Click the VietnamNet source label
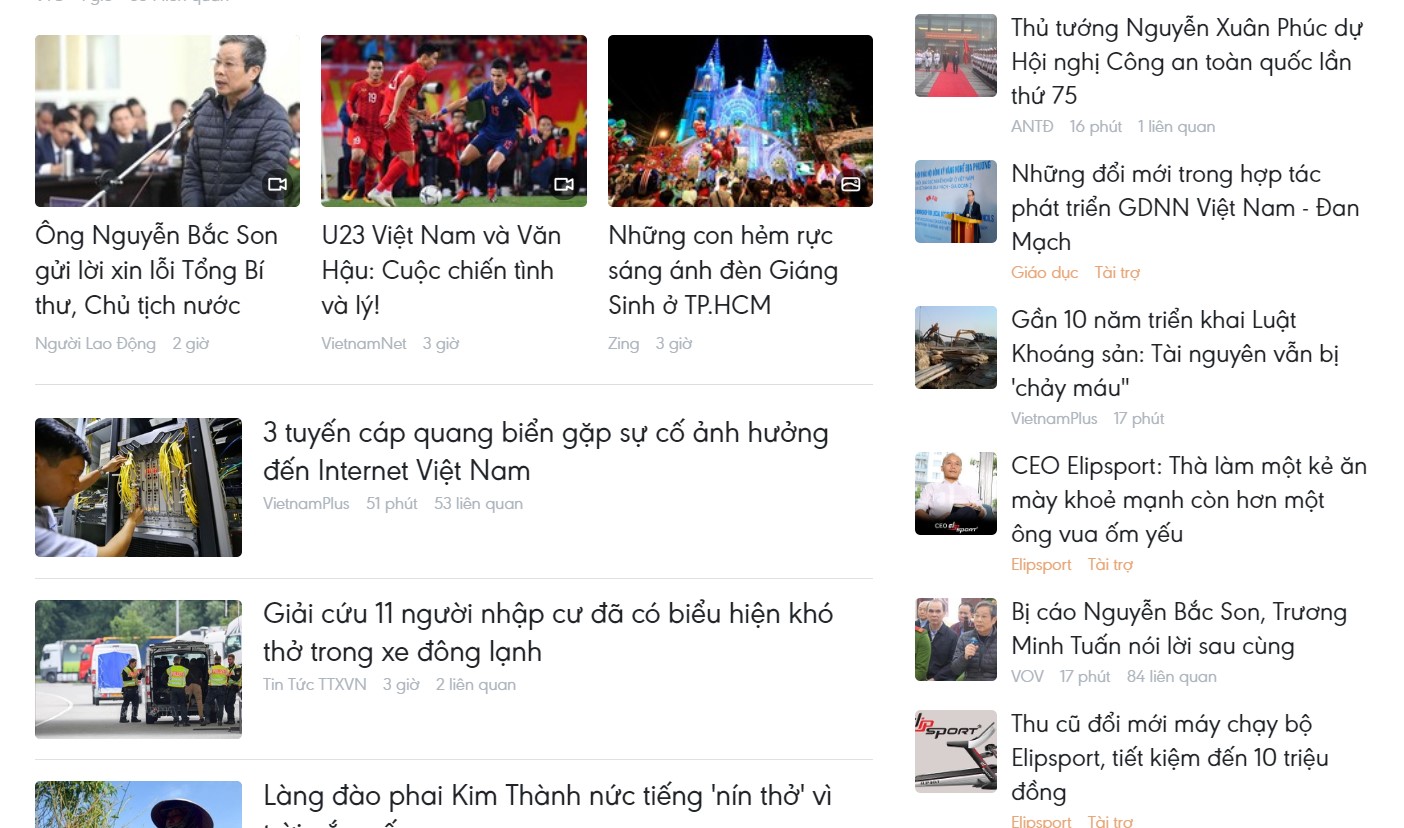This screenshot has height=828, width=1404. coord(364,343)
